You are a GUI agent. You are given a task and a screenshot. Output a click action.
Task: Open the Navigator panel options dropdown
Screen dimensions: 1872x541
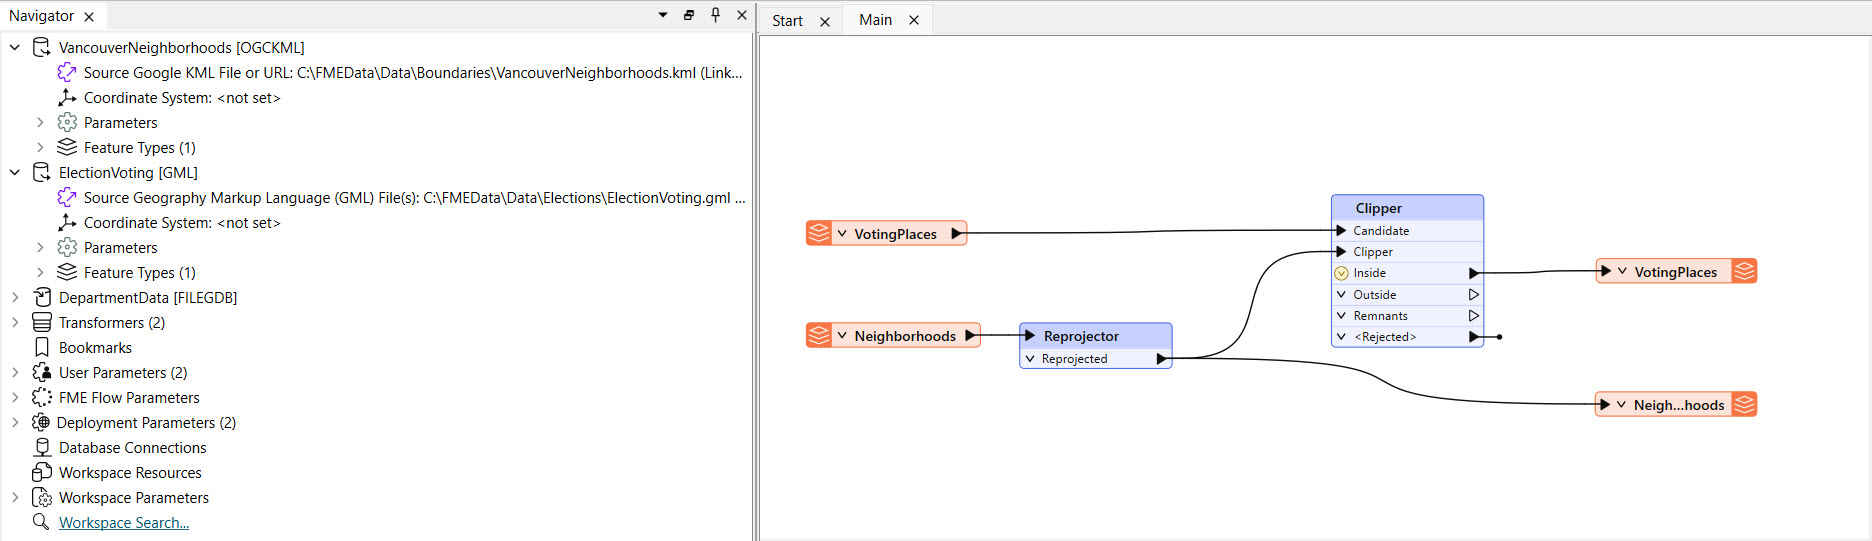click(x=662, y=15)
